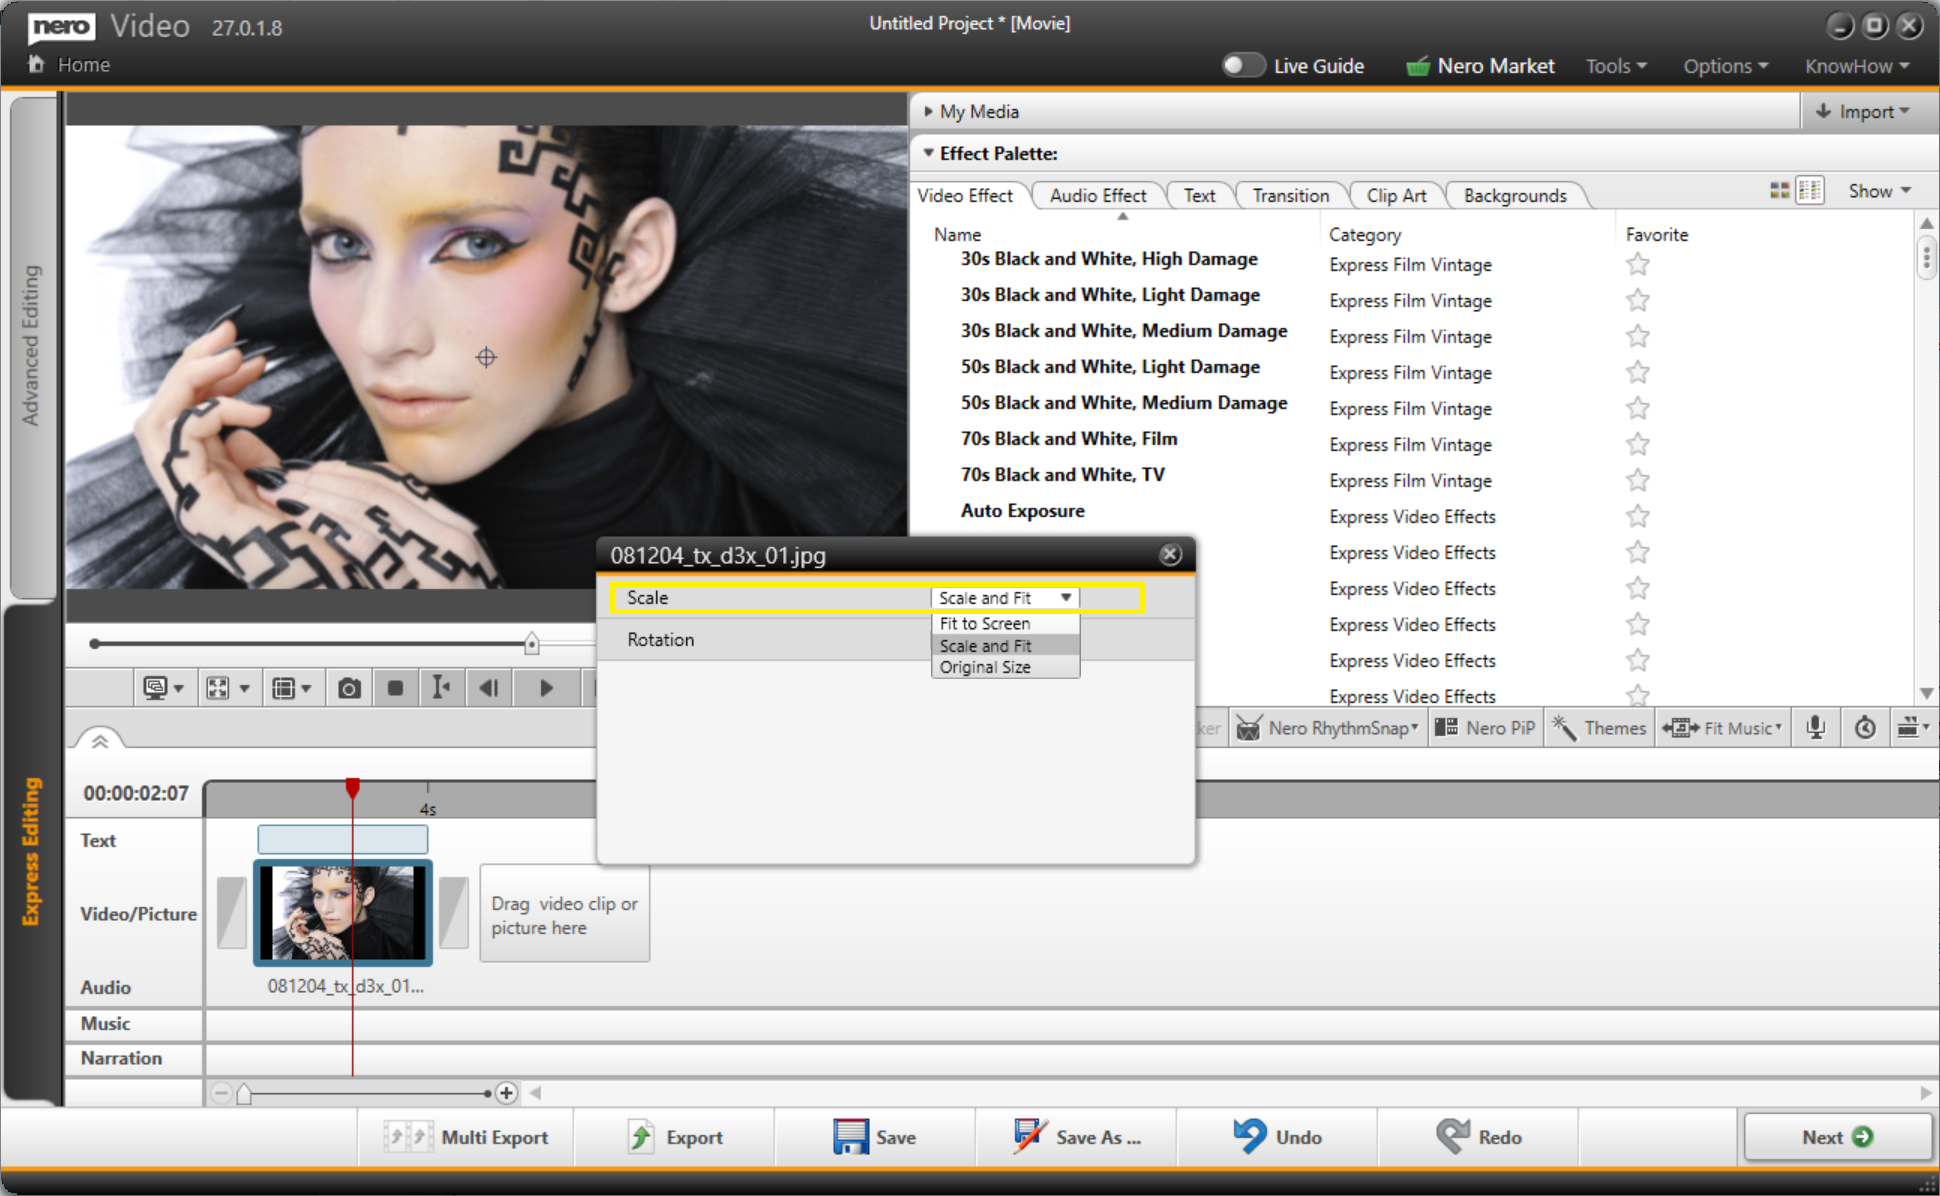Image resolution: width=1940 pixels, height=1196 pixels.
Task: Select Original Size from Scale dropdown
Action: pos(985,668)
